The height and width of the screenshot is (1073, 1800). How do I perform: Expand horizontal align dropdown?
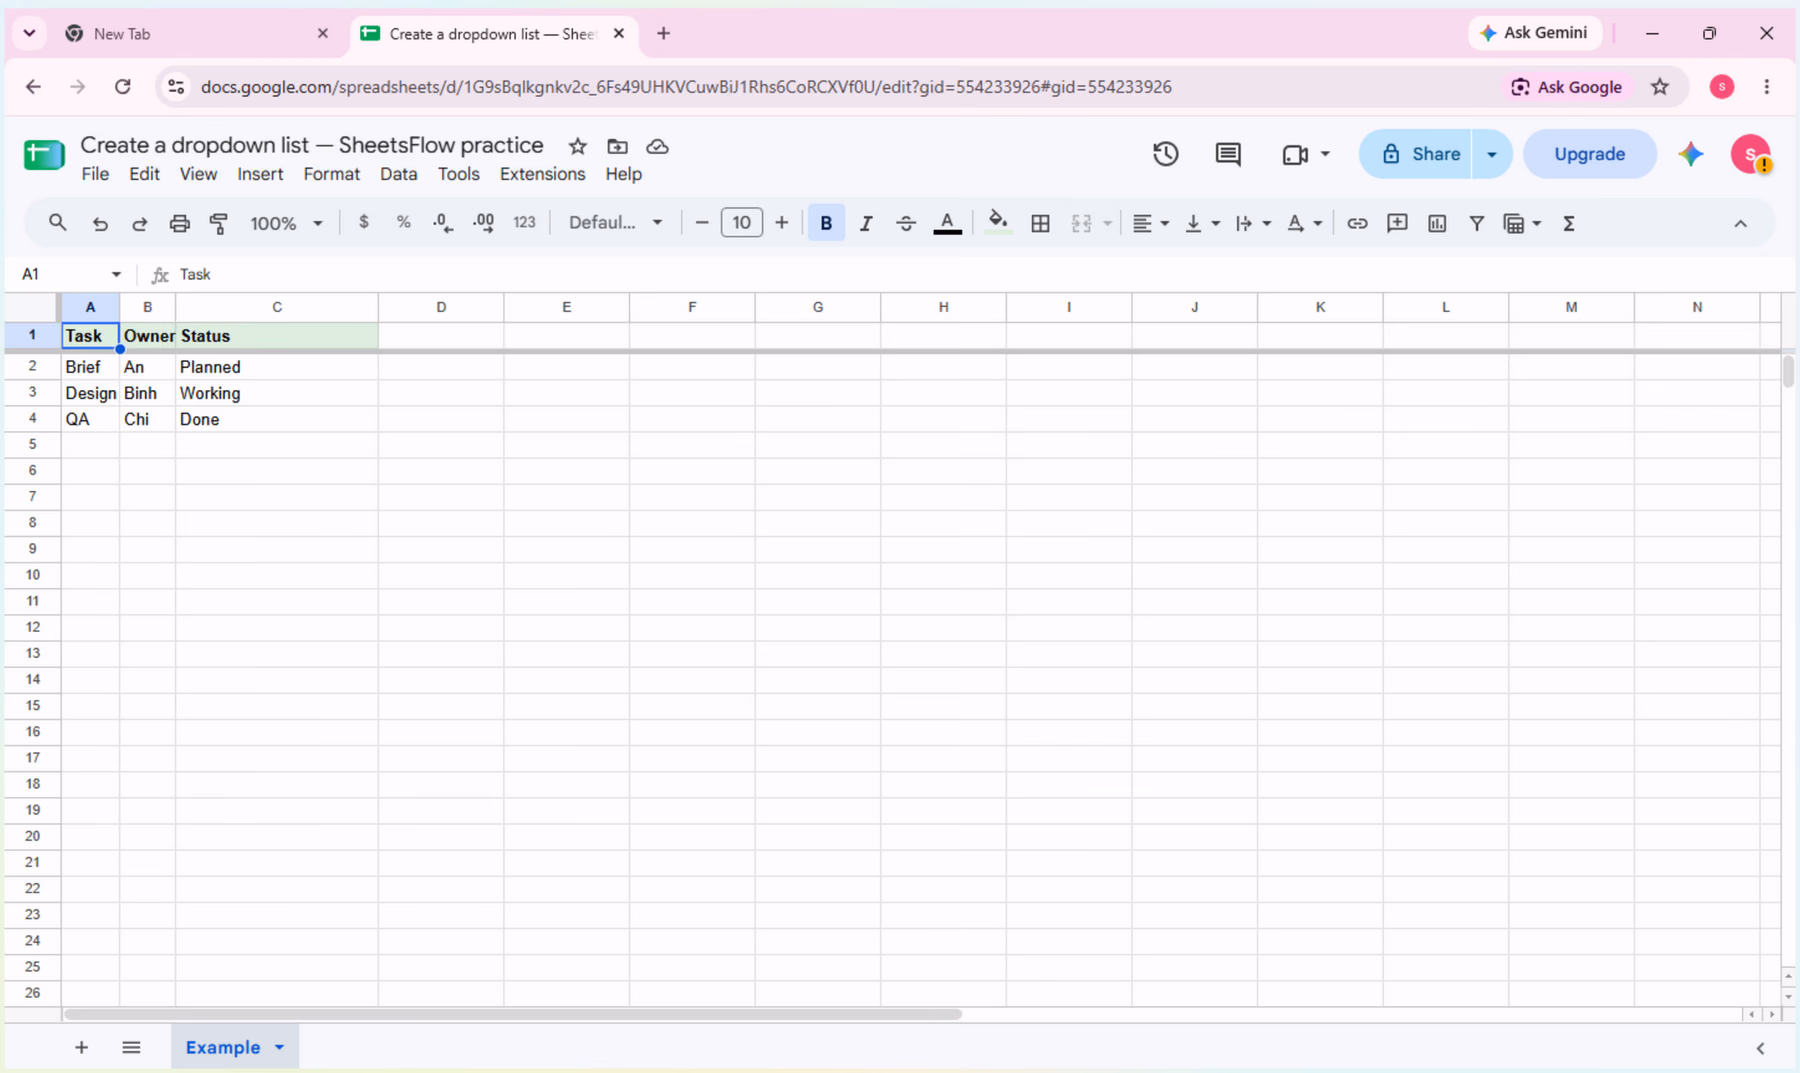click(1164, 223)
